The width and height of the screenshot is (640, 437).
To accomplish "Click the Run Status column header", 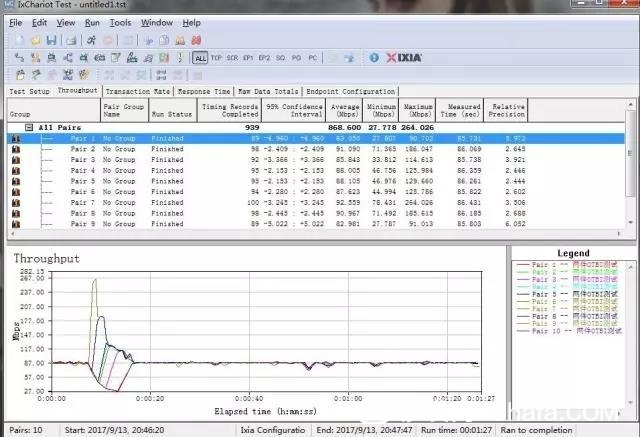I will coord(173,110).
